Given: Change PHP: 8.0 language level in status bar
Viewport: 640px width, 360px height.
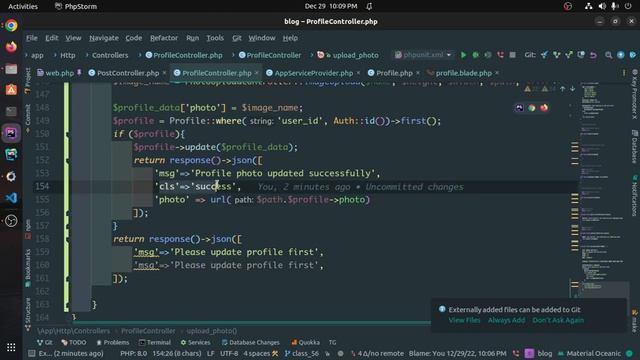Looking at the screenshot, I should point(133,353).
